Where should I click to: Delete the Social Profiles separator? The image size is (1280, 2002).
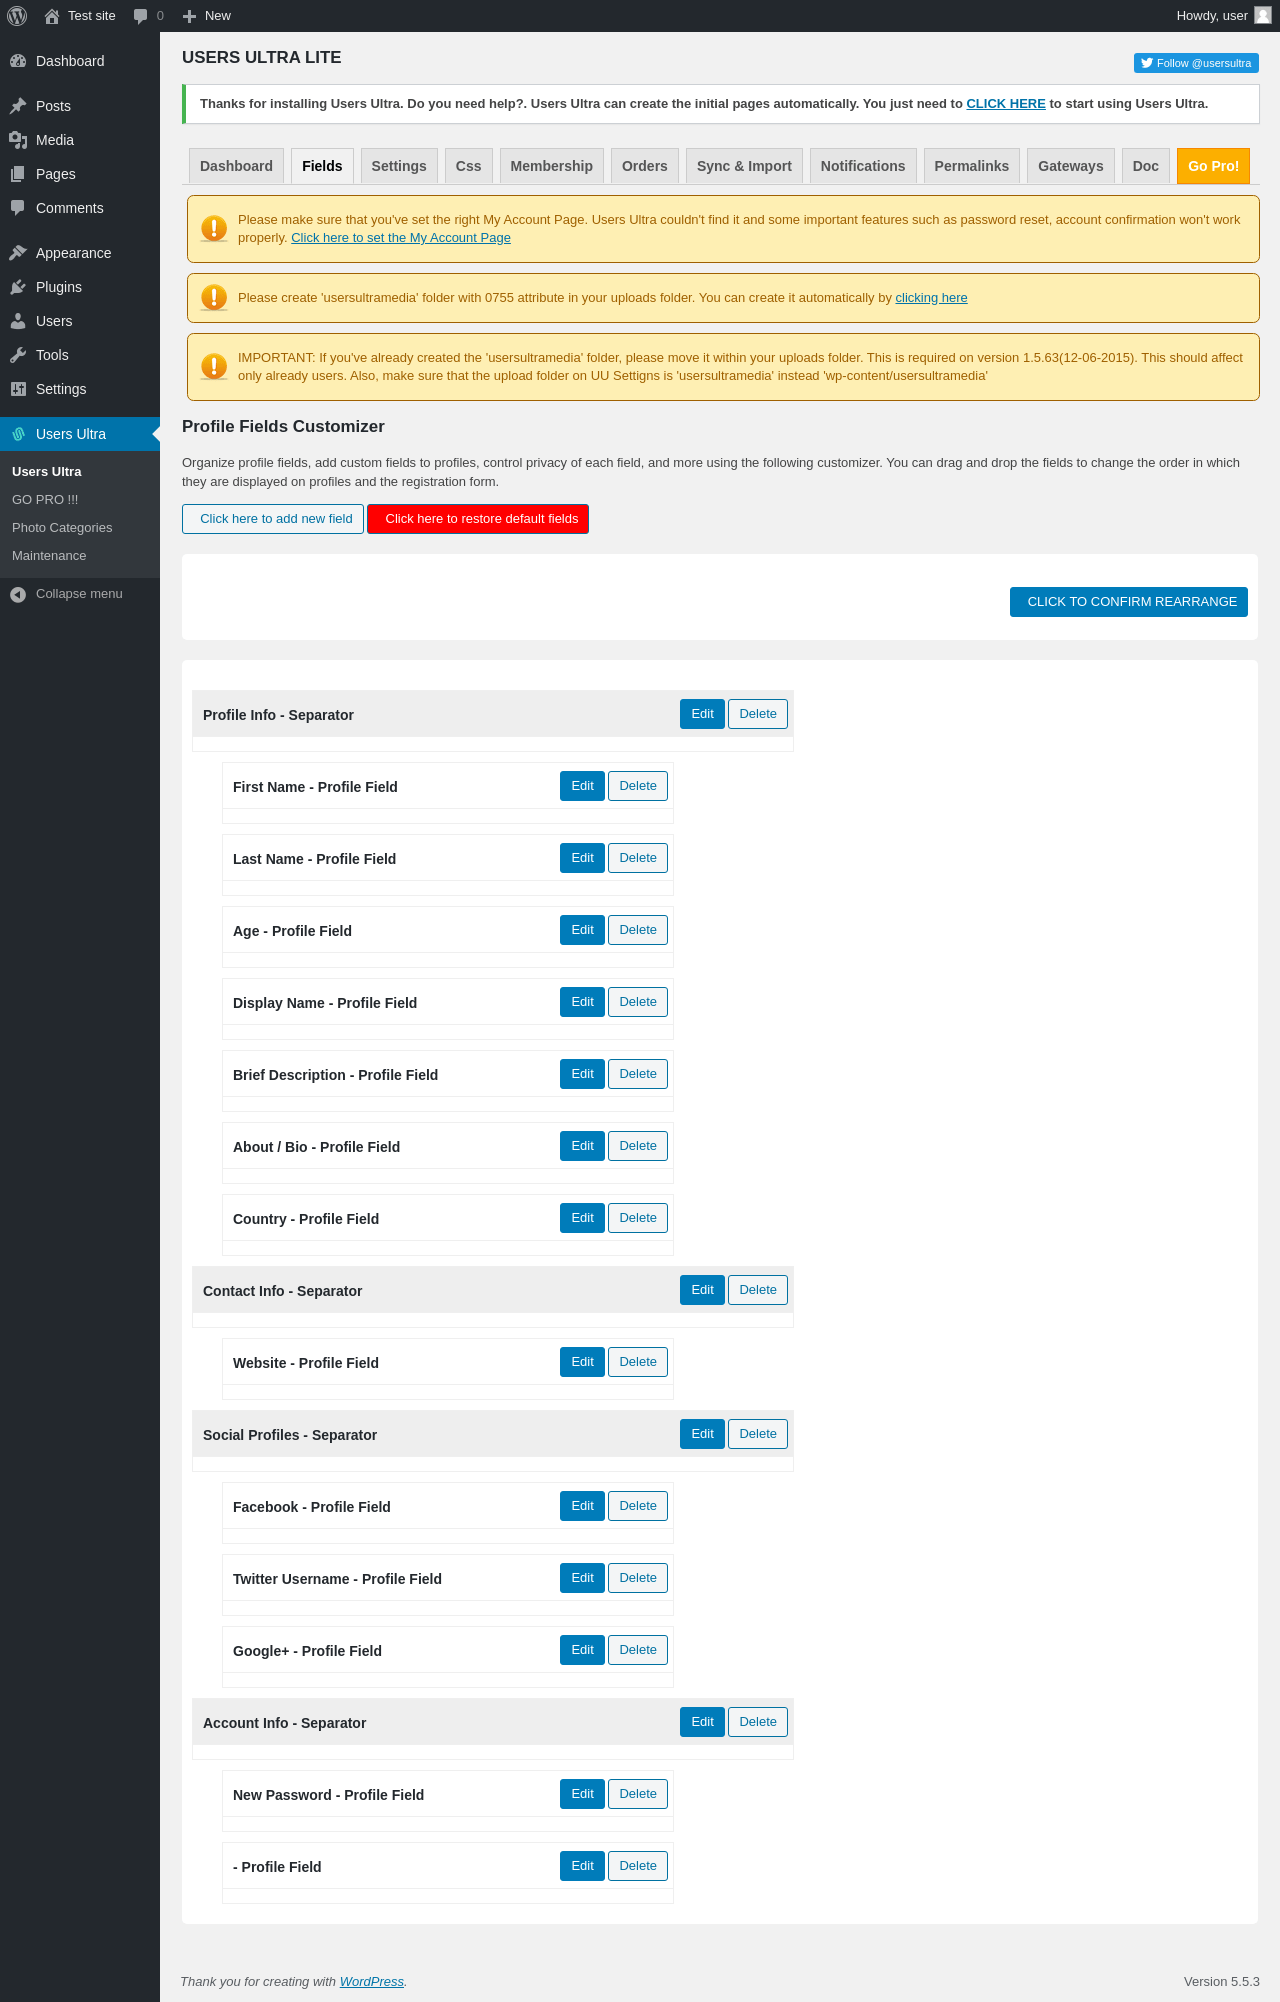(758, 1434)
